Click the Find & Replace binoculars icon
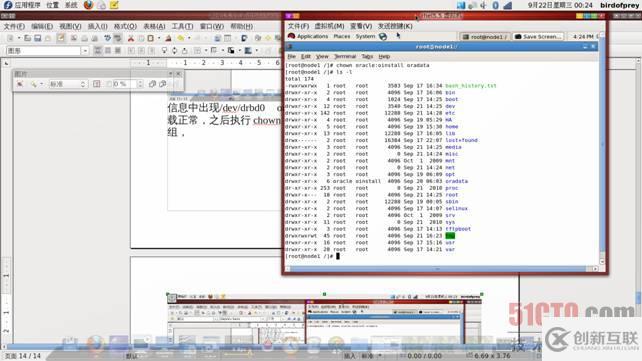The image size is (642, 361). pos(258,38)
